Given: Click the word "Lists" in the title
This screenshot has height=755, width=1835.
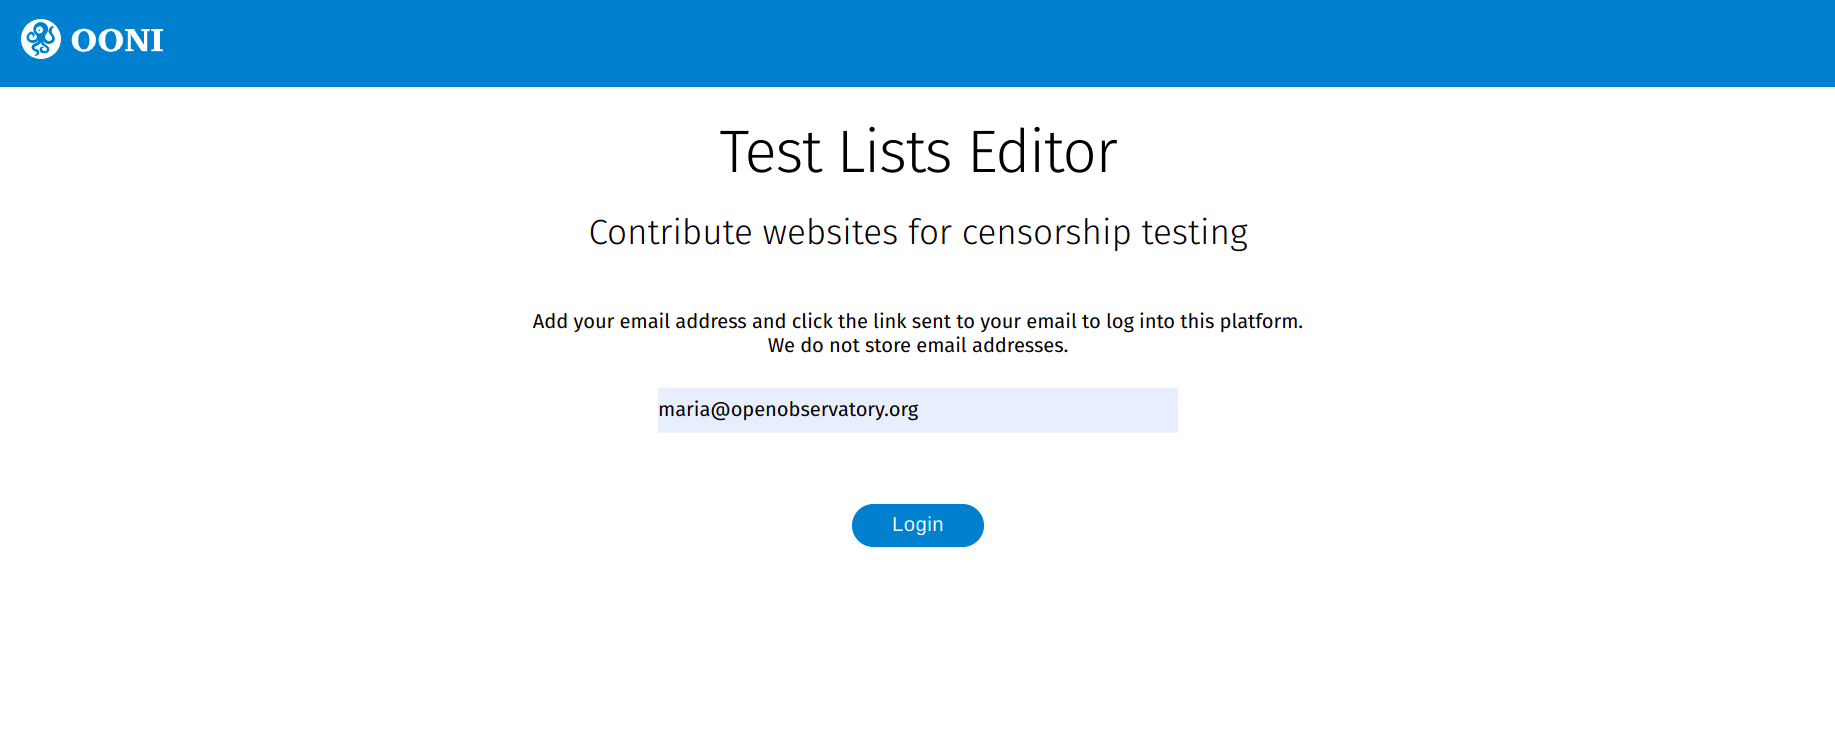Looking at the screenshot, I should click(x=895, y=152).
